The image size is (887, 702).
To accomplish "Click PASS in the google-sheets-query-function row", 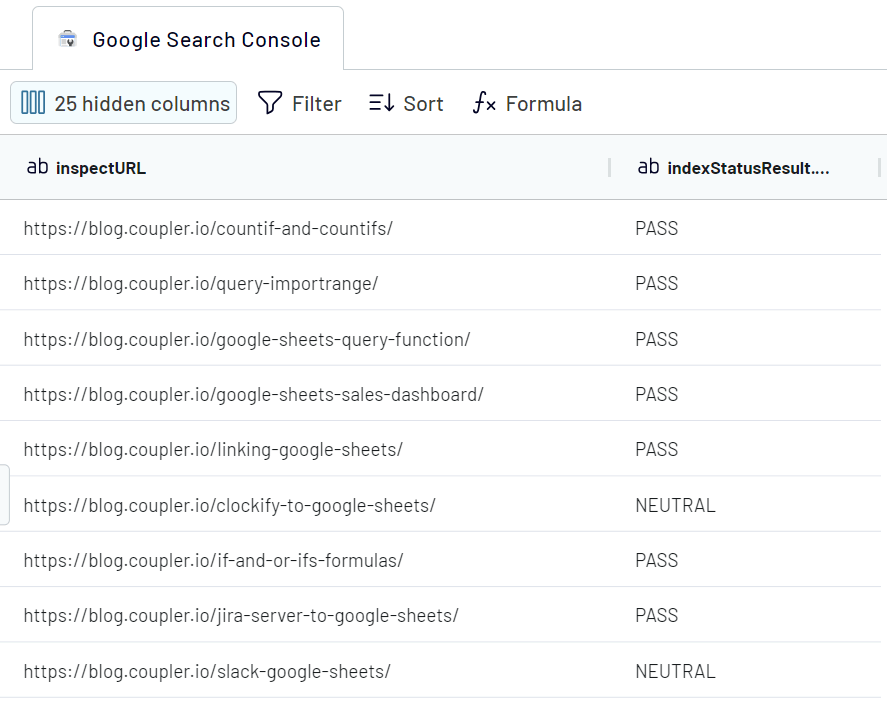I will [656, 339].
